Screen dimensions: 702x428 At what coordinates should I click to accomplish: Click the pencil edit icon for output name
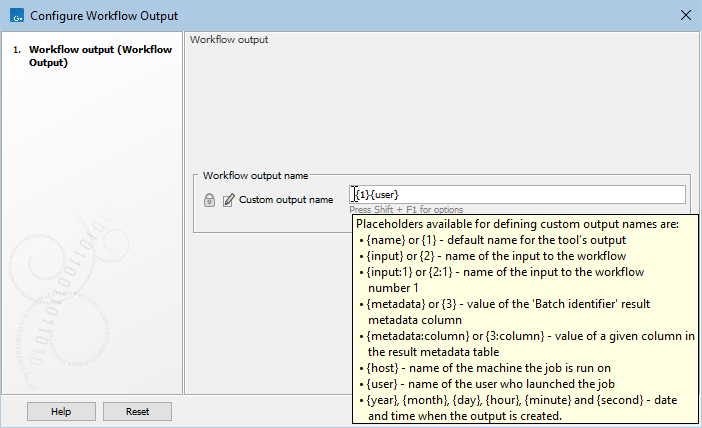click(228, 200)
